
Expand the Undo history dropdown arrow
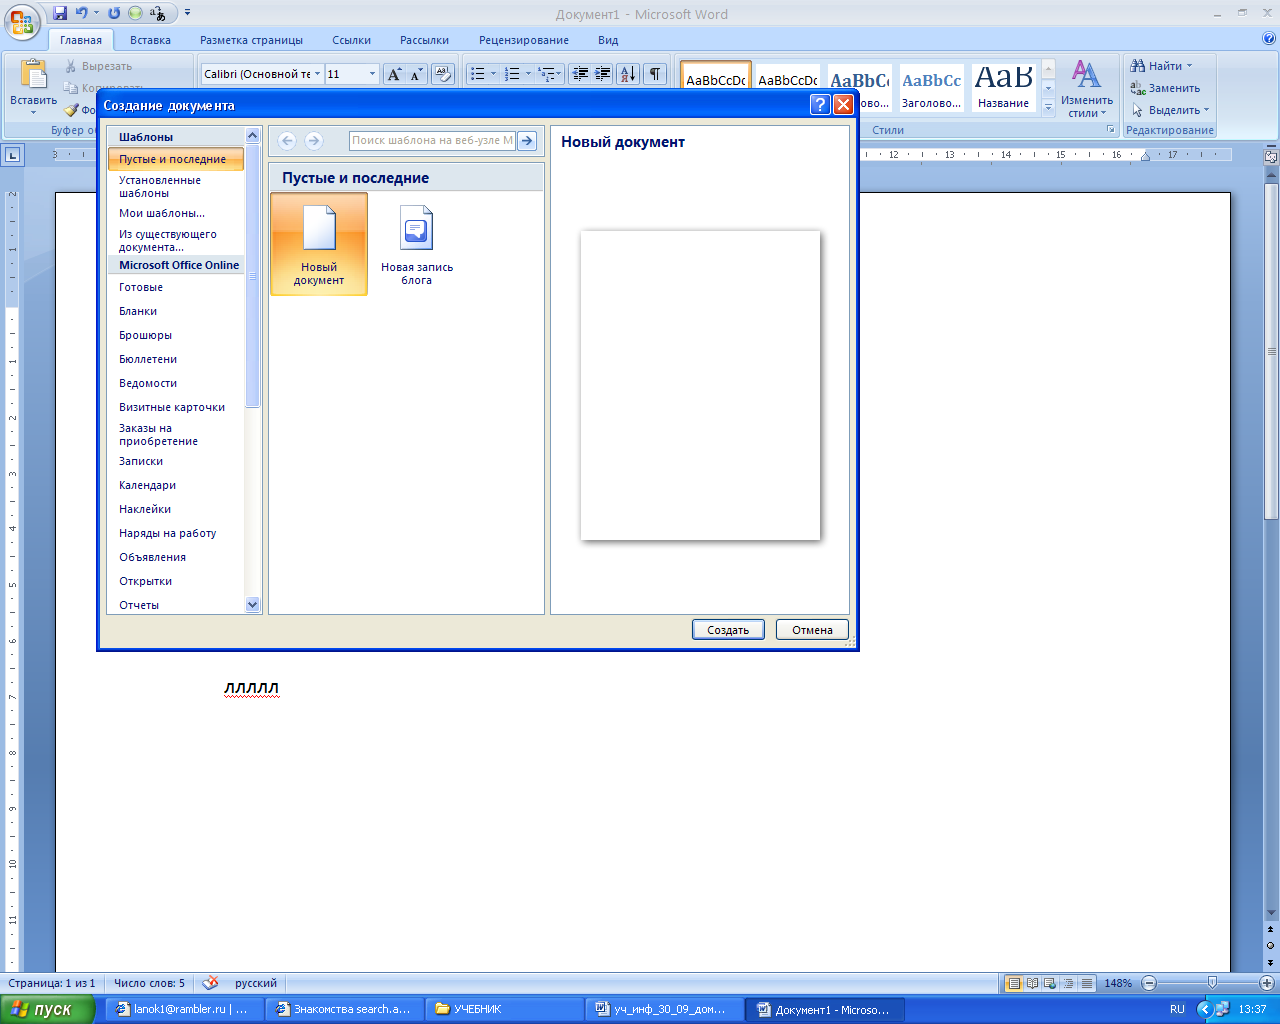(x=96, y=13)
